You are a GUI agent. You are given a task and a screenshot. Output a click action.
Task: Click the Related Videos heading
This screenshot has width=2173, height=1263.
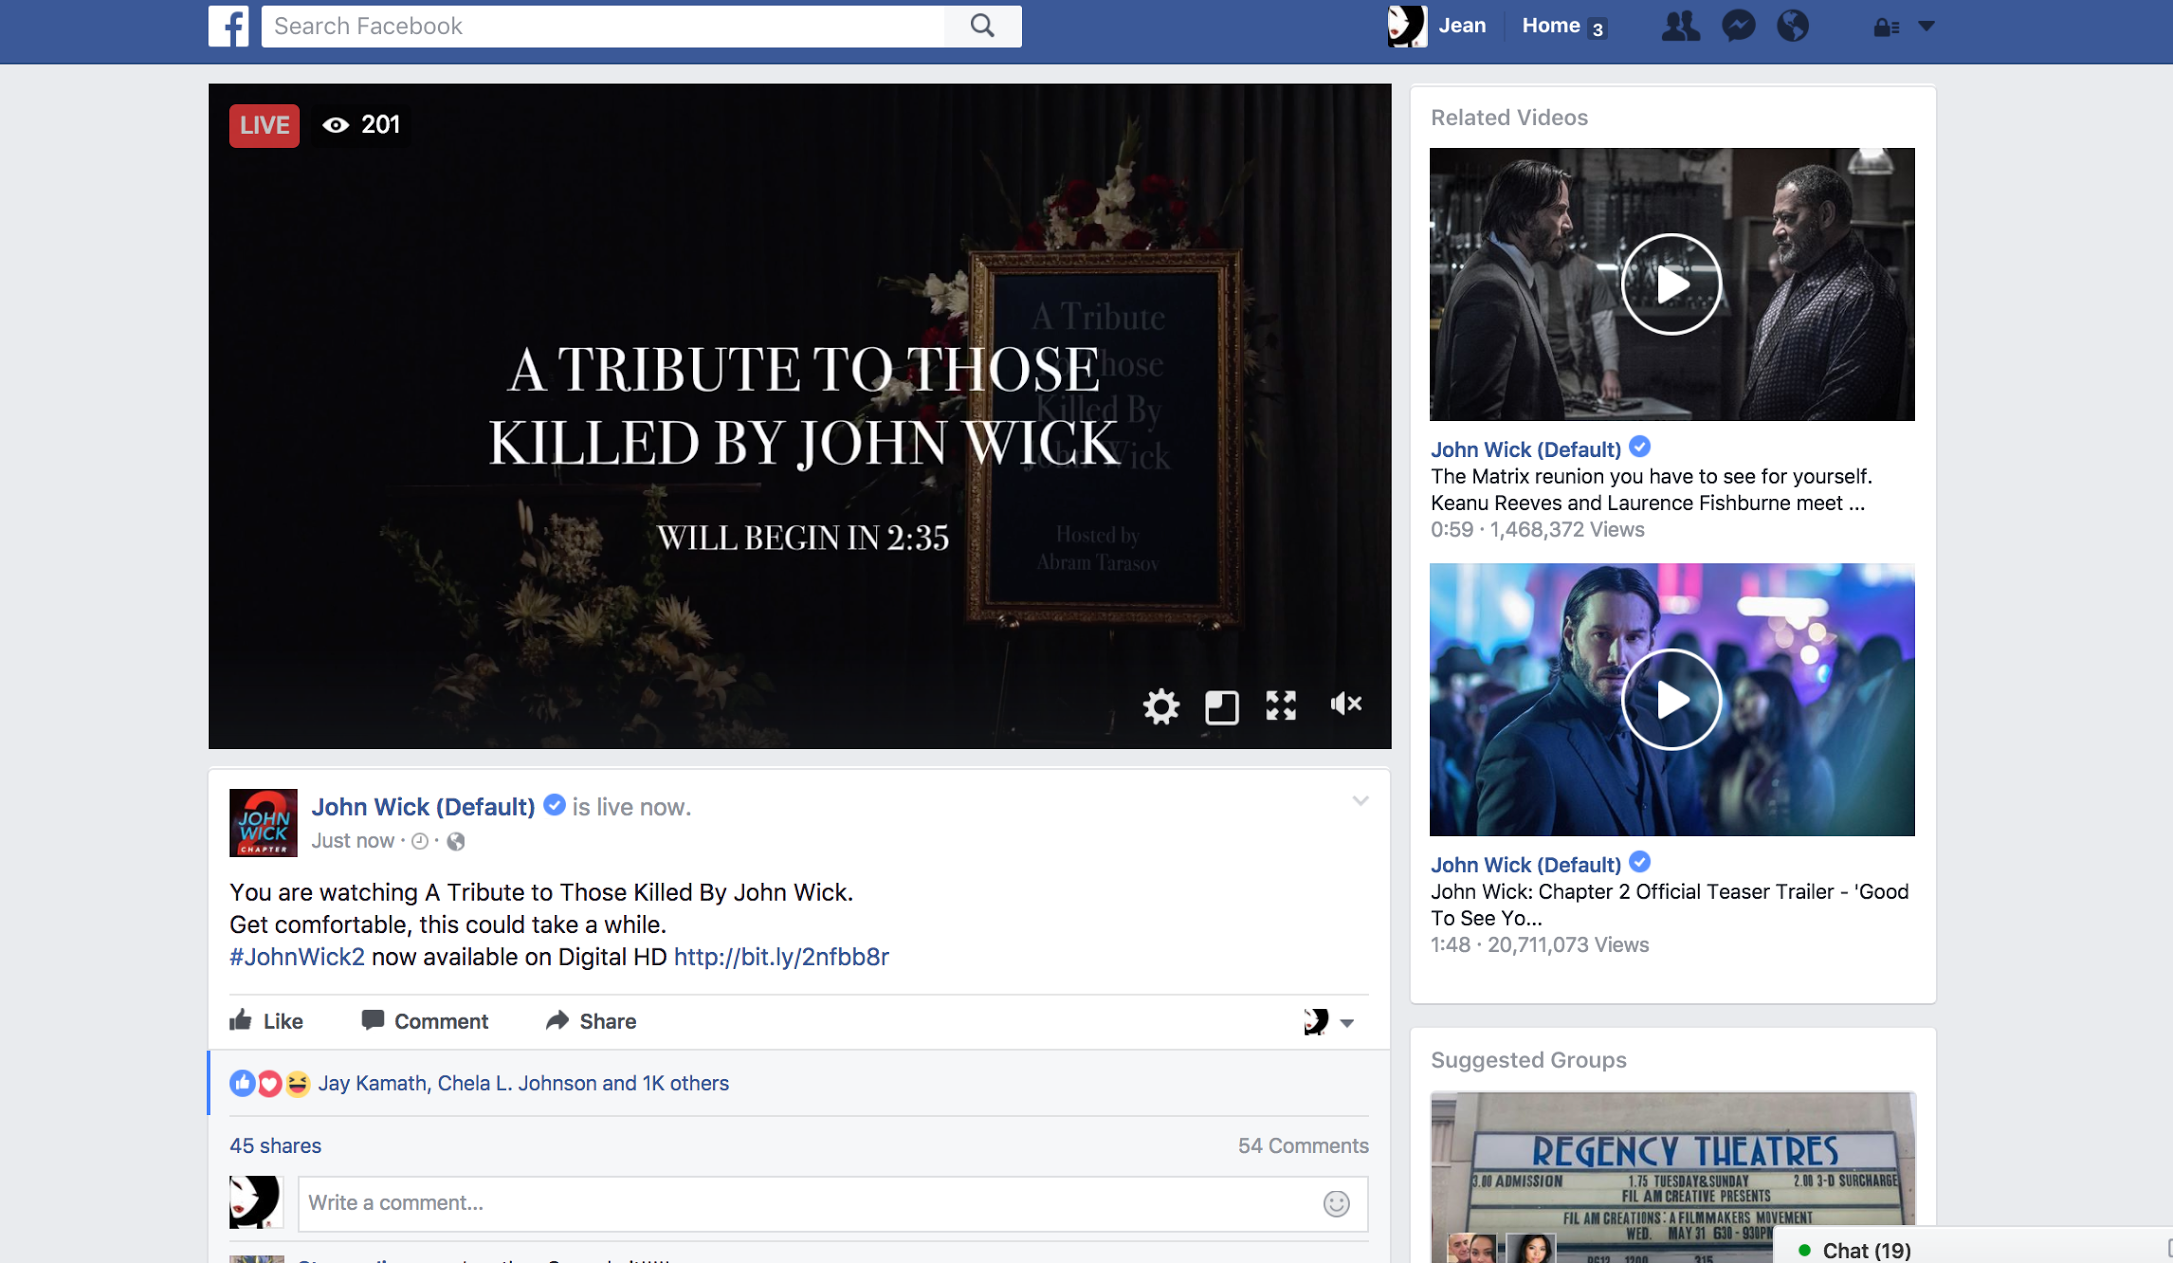click(x=1509, y=118)
